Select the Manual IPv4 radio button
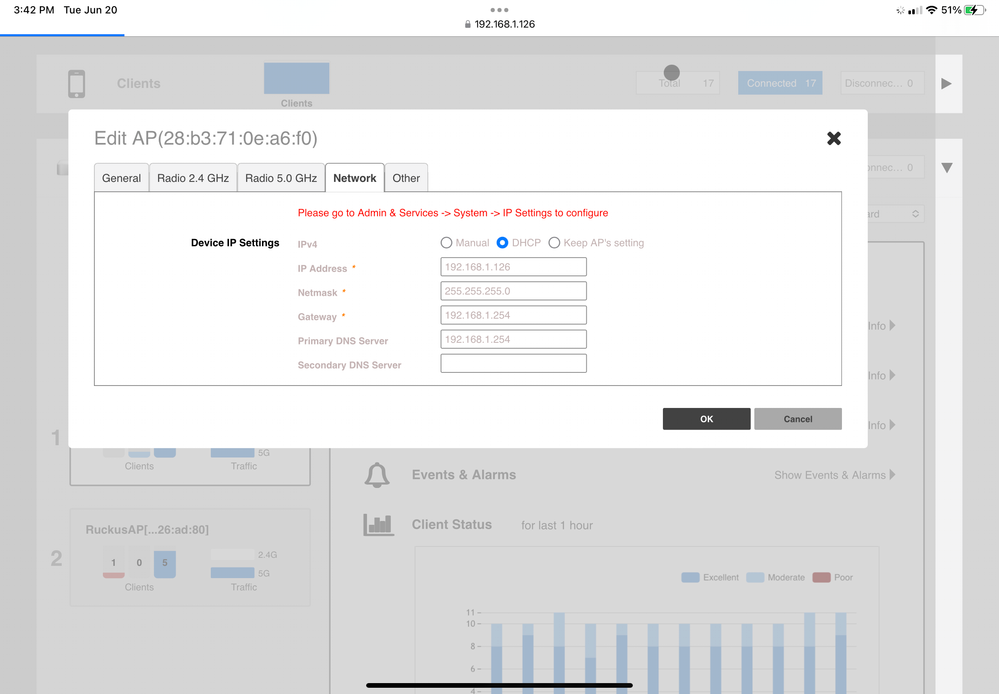The width and height of the screenshot is (999, 694). point(447,243)
